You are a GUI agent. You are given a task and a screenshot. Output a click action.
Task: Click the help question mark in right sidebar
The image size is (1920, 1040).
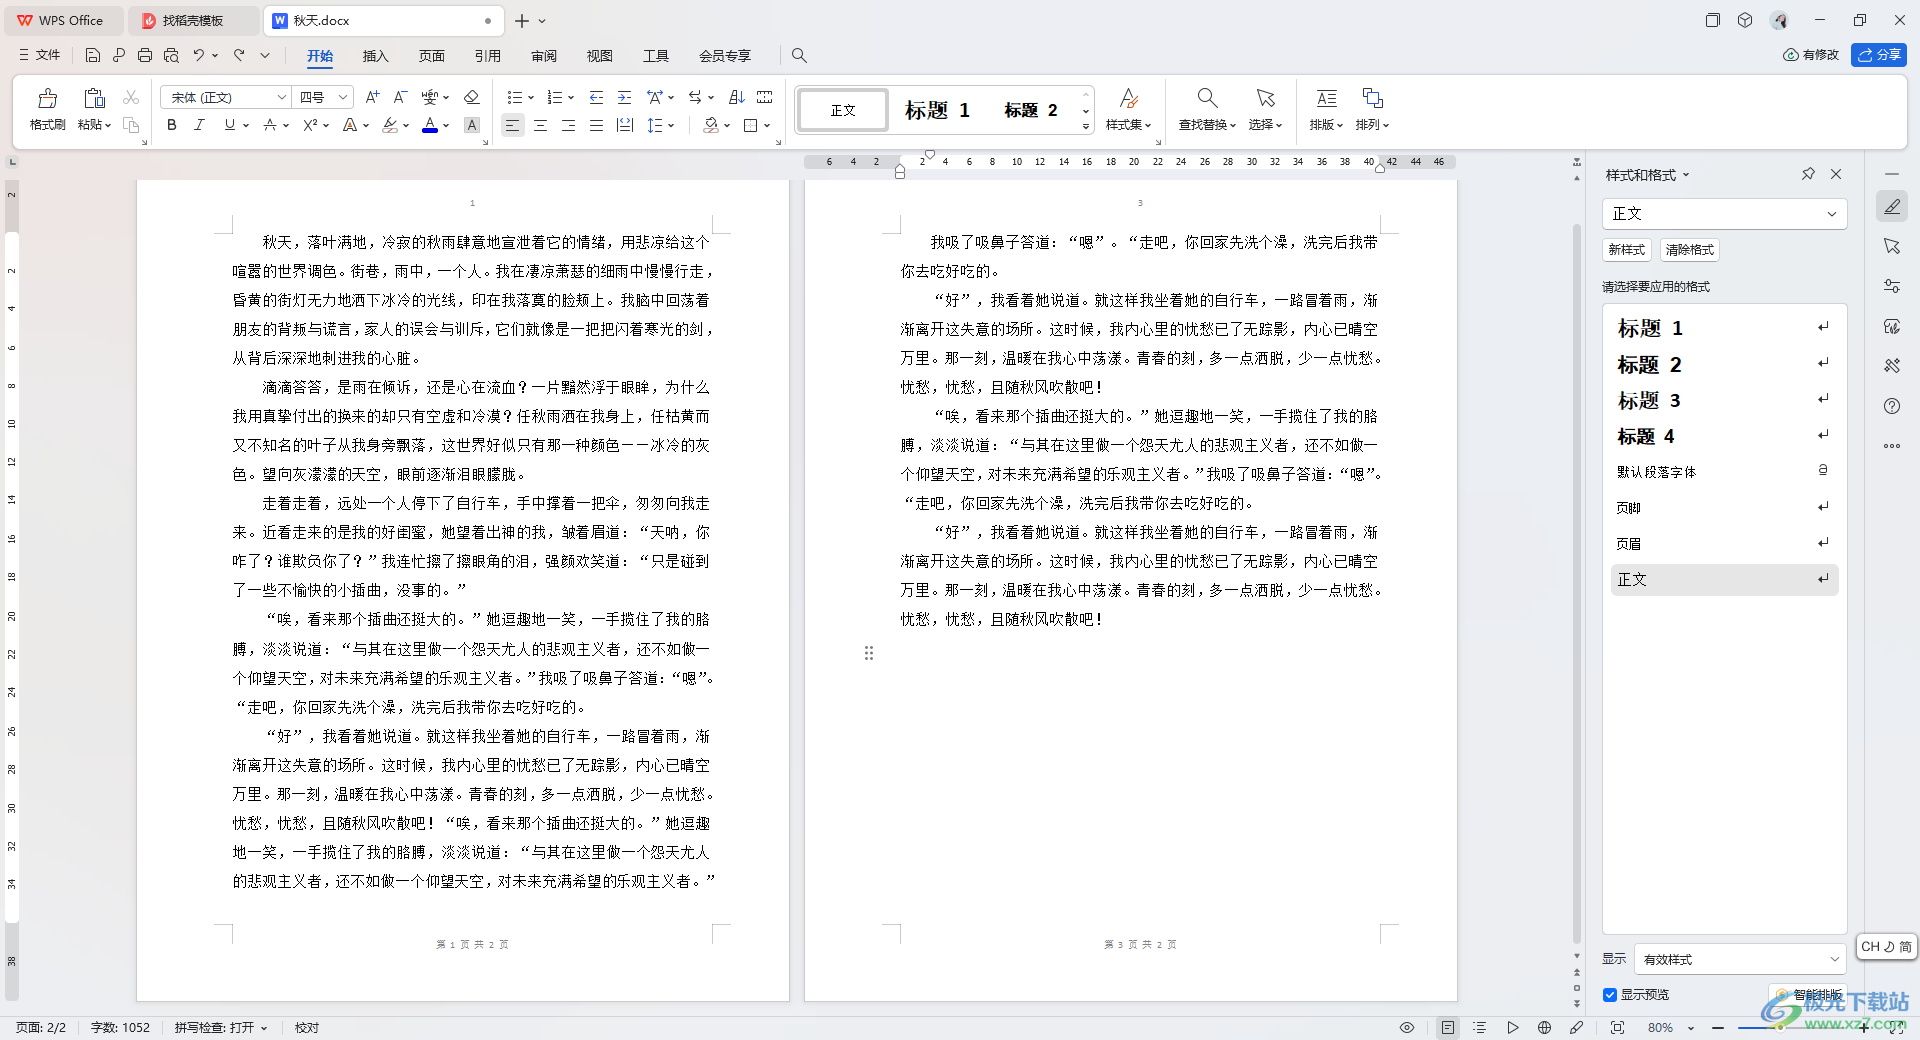click(1892, 406)
